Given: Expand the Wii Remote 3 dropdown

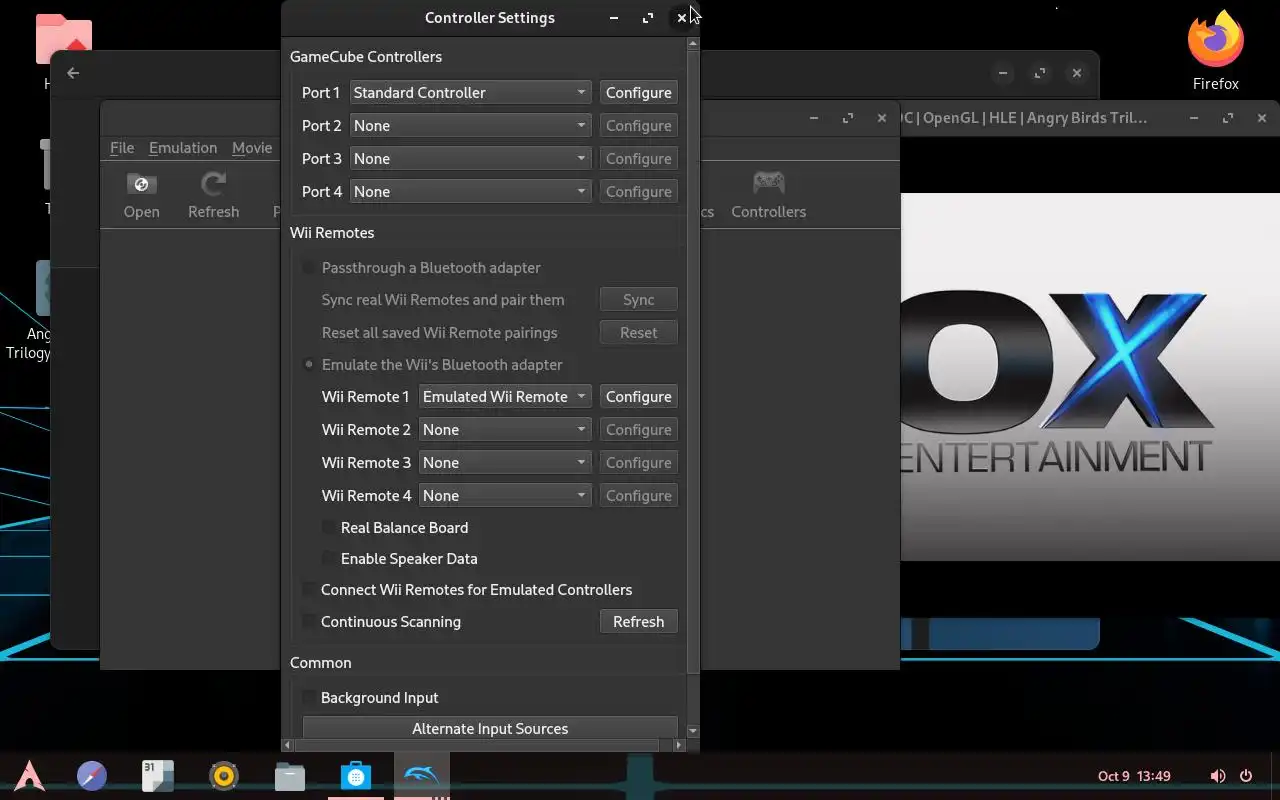Looking at the screenshot, I should point(505,463).
